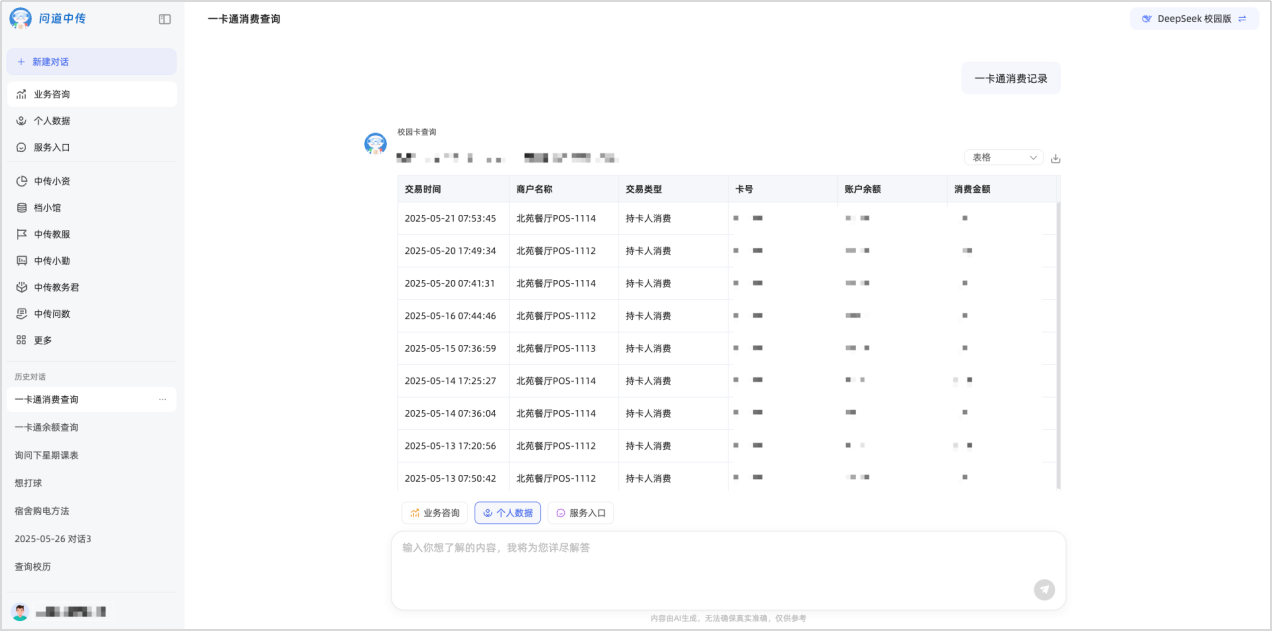The width and height of the screenshot is (1272, 632).
Task: Open options menu for 一卡通消费查询 chat
Action: (162, 400)
